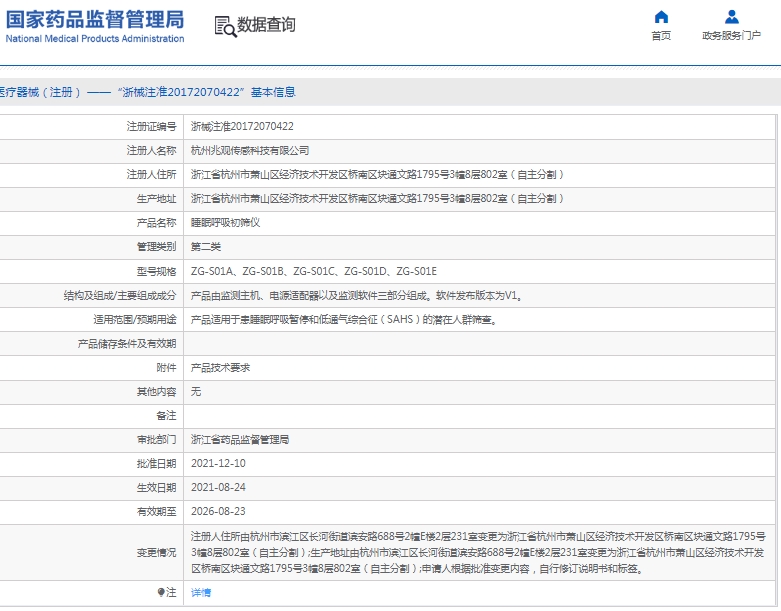Go to the 首页 home icon
This screenshot has width=781, height=611.
[x=661, y=17]
